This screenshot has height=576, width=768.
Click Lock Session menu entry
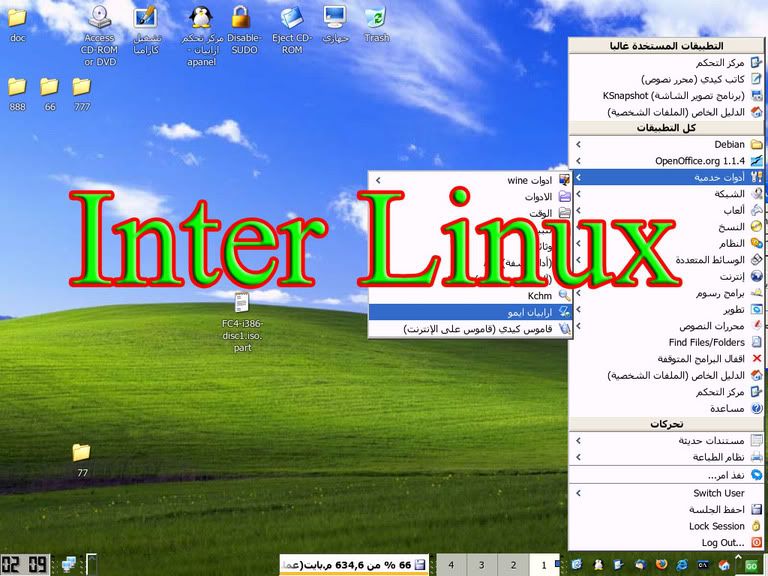666,526
